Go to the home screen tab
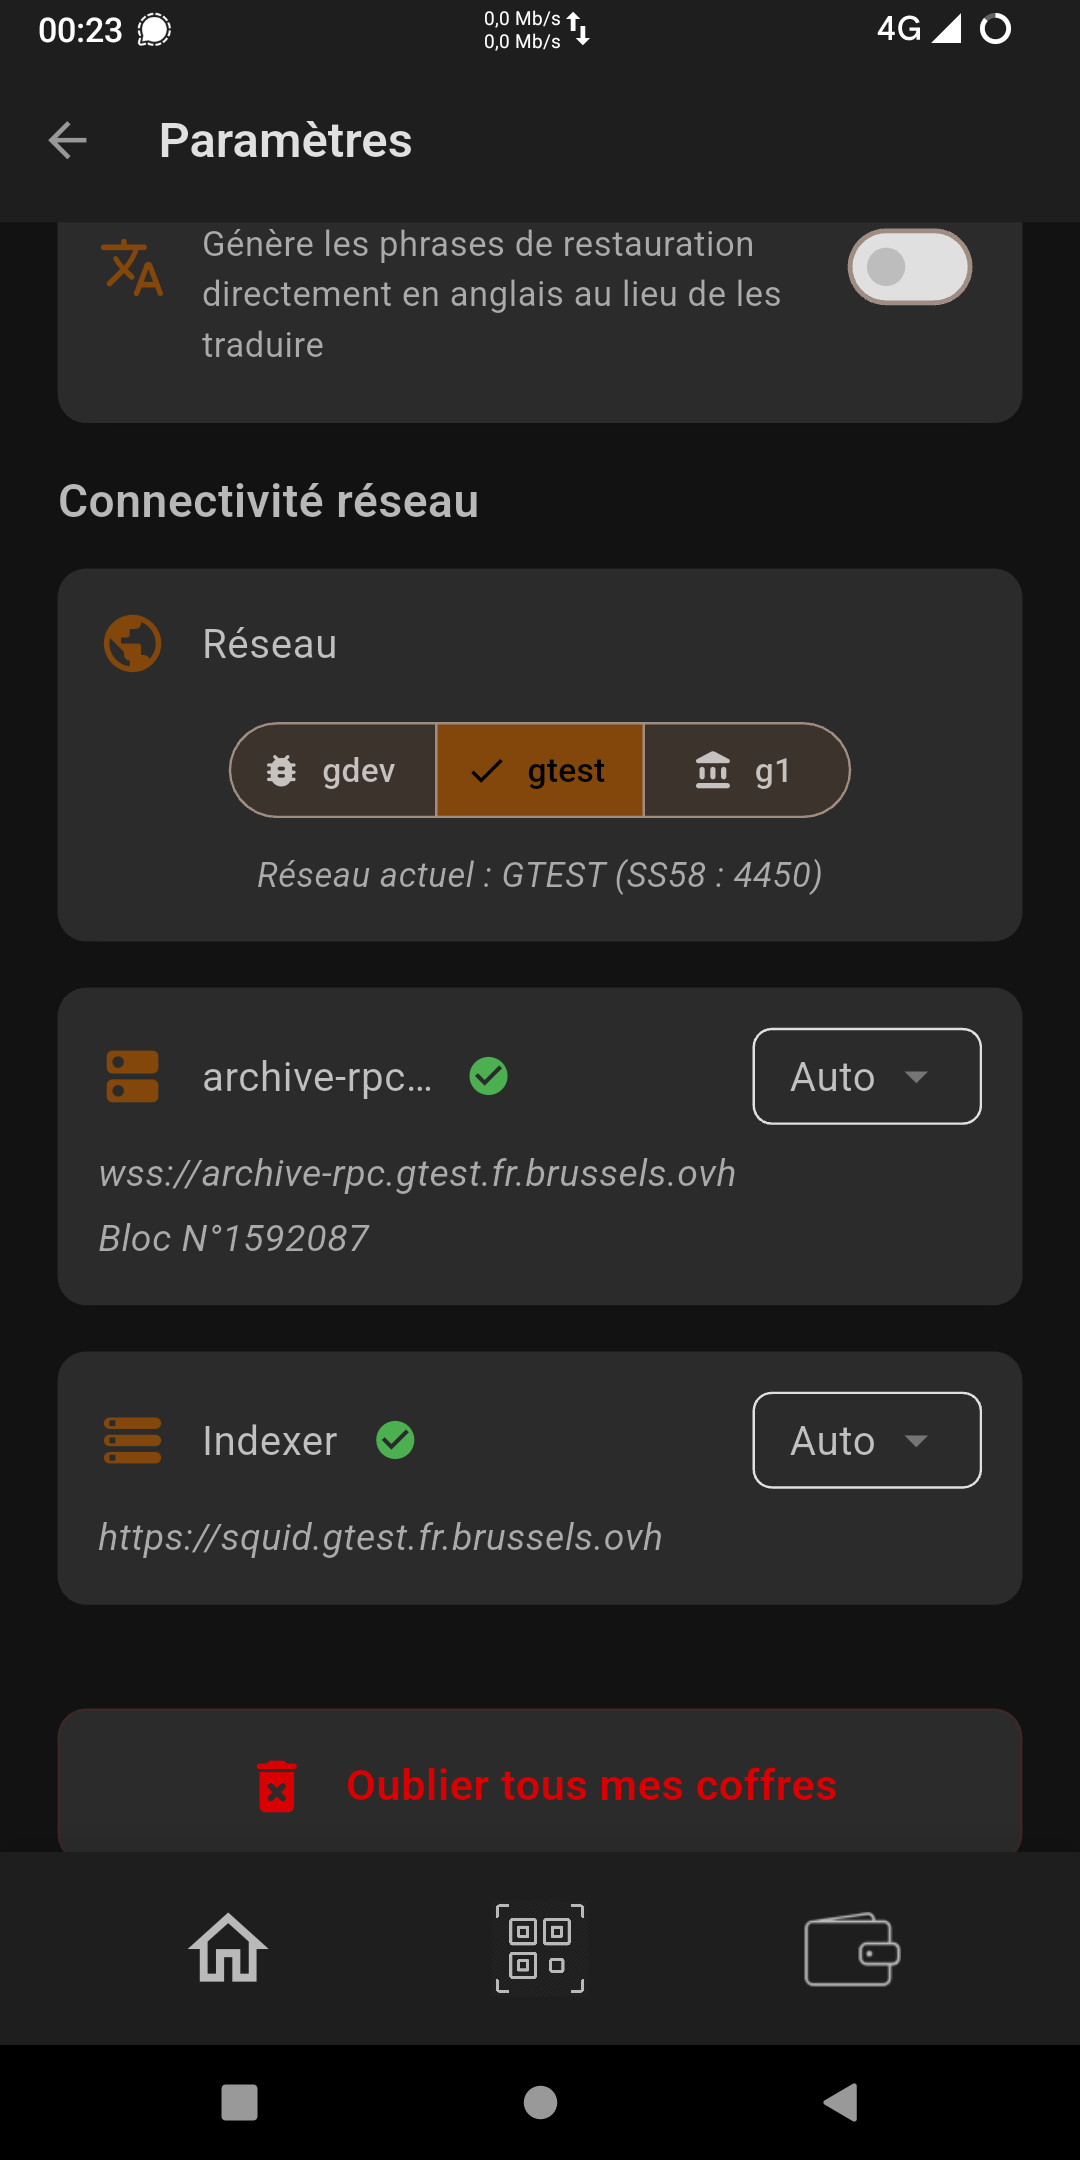 (228, 1949)
